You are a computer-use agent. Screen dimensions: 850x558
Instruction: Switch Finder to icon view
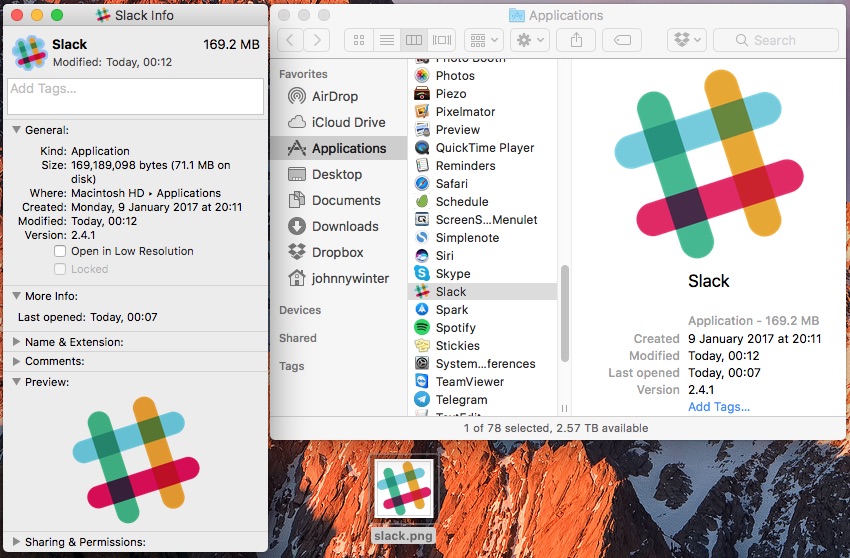358,40
